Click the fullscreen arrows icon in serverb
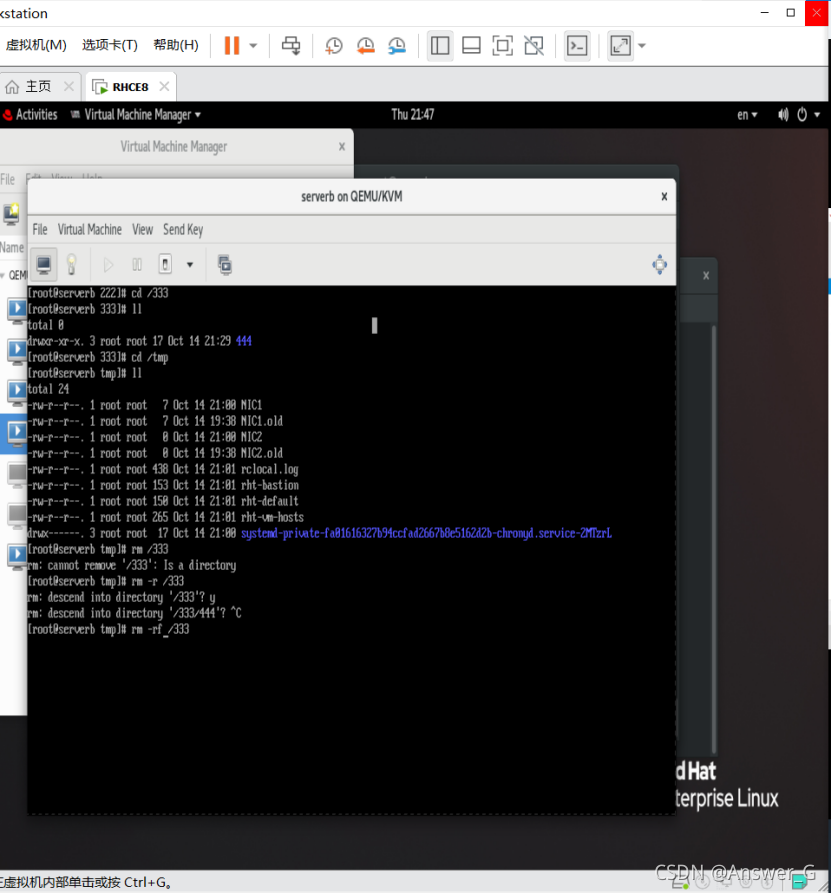 (660, 265)
